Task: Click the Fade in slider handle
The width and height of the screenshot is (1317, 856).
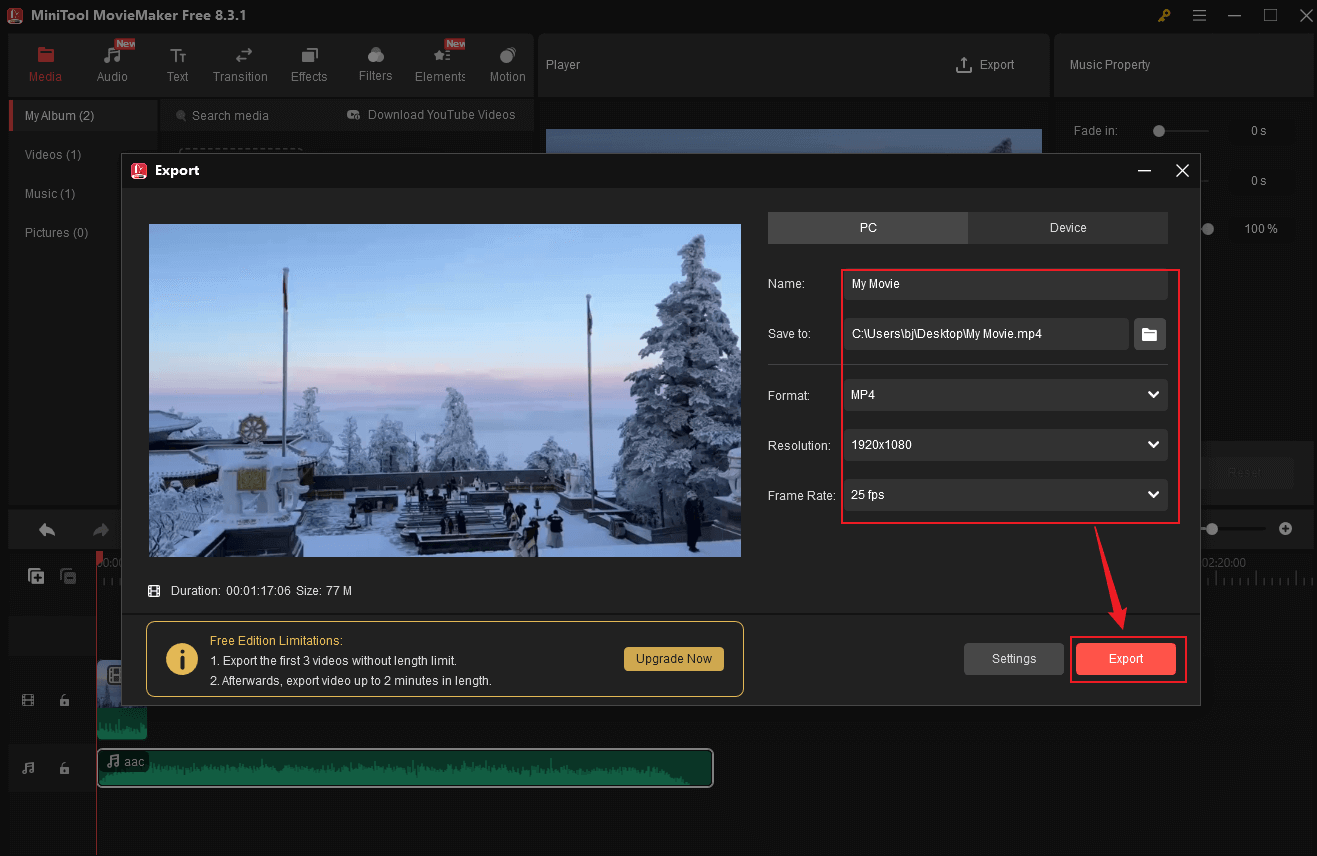Action: pos(1158,131)
